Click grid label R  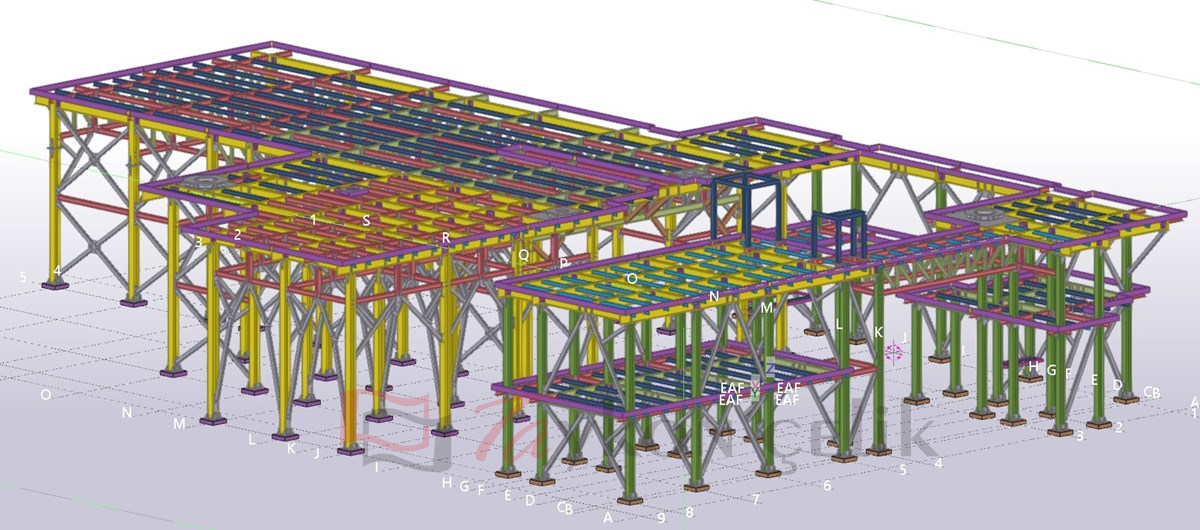click(446, 238)
